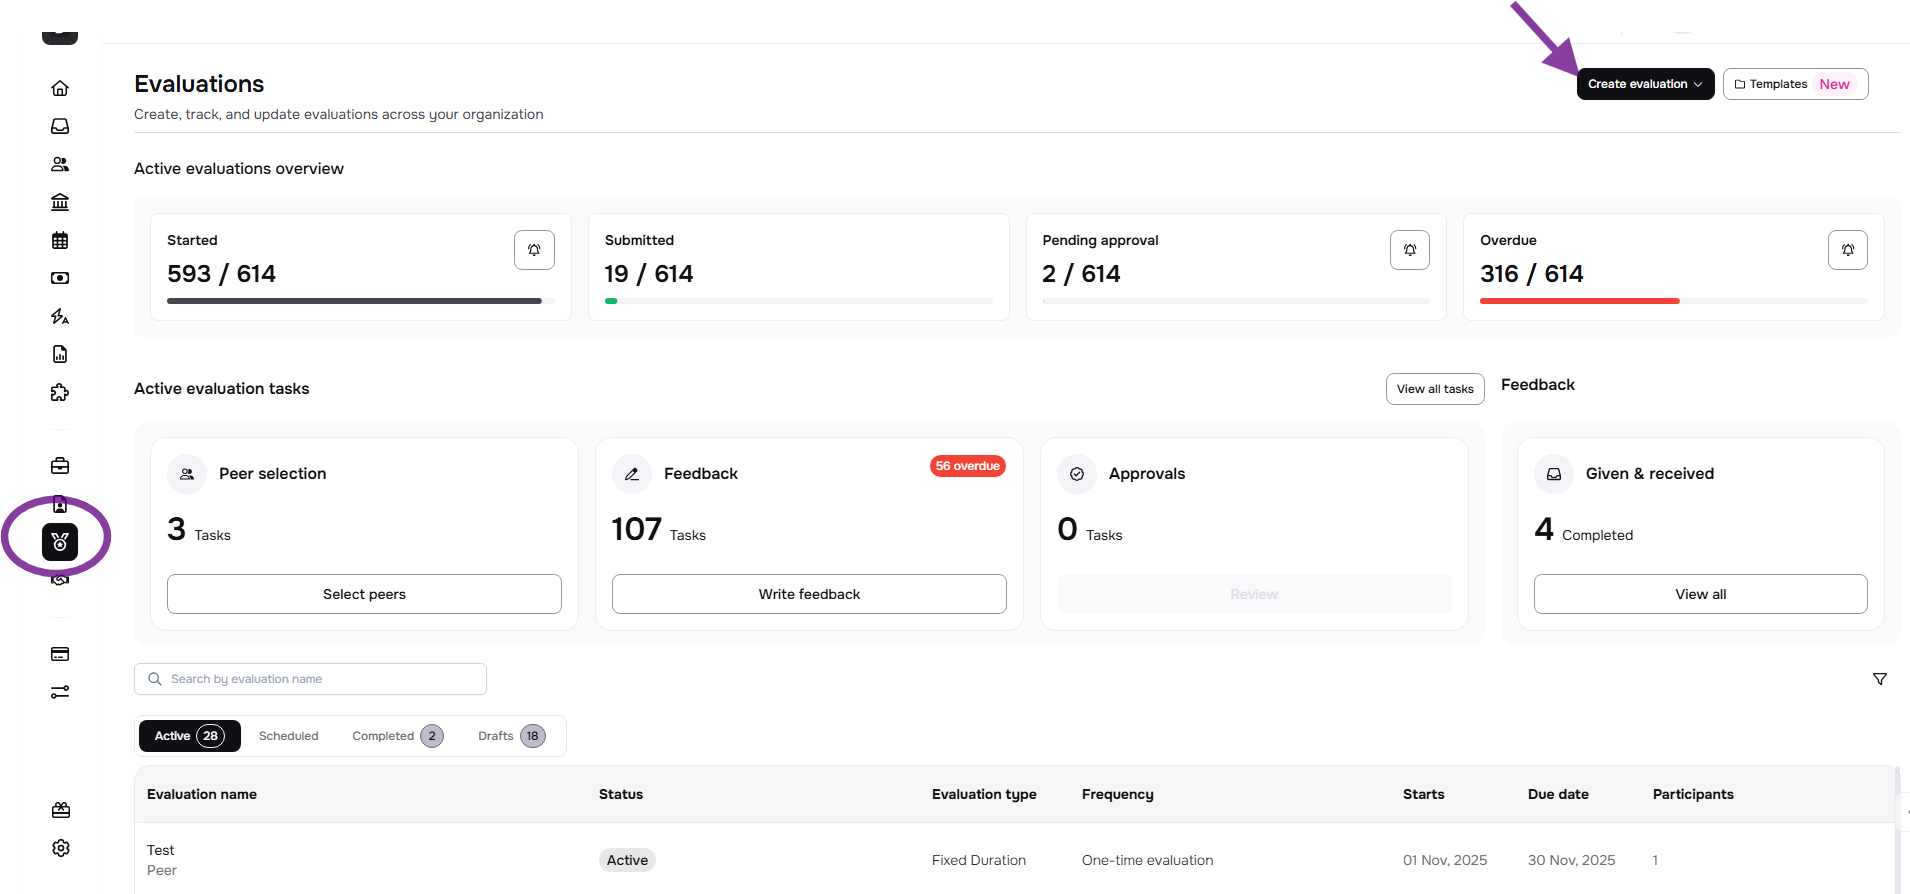This screenshot has height=894, width=1910.
Task: Open the Home icon in sidebar
Action: pos(60,88)
